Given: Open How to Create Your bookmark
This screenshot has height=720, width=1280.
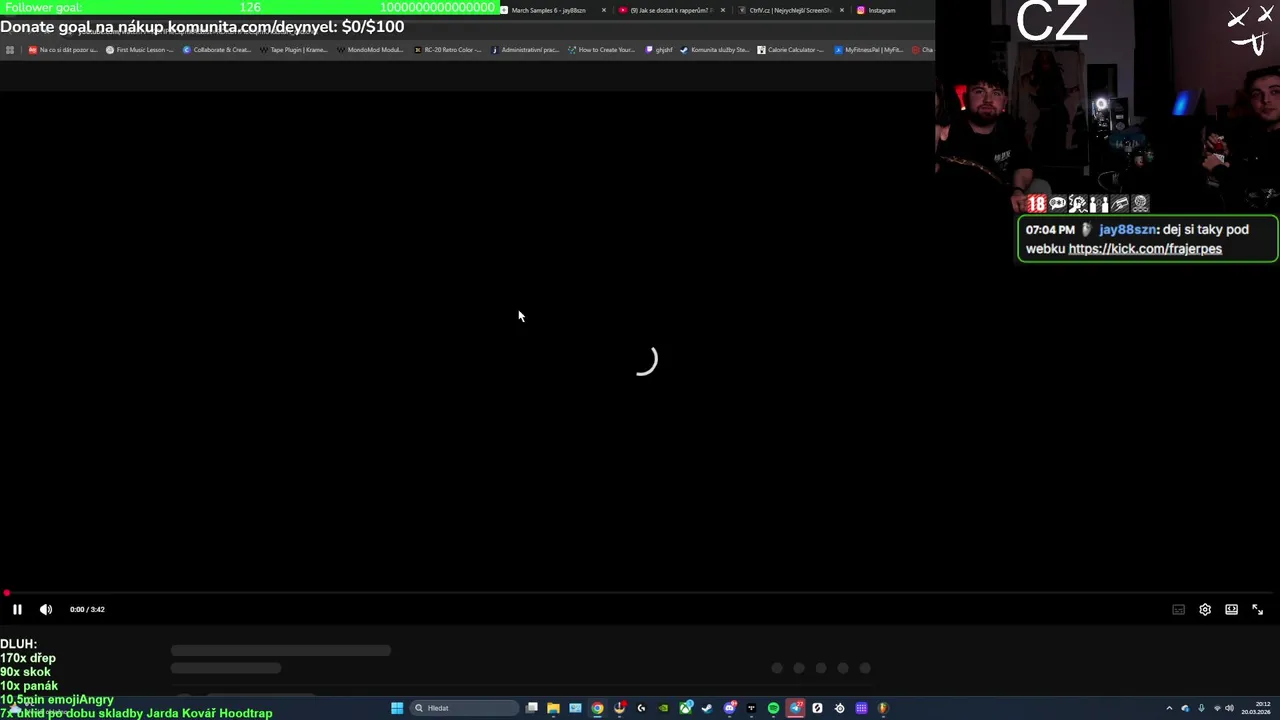Looking at the screenshot, I should point(602,50).
